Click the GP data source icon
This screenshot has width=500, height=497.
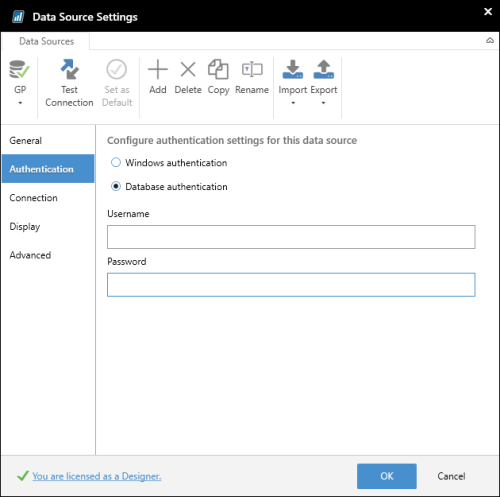(x=19, y=69)
